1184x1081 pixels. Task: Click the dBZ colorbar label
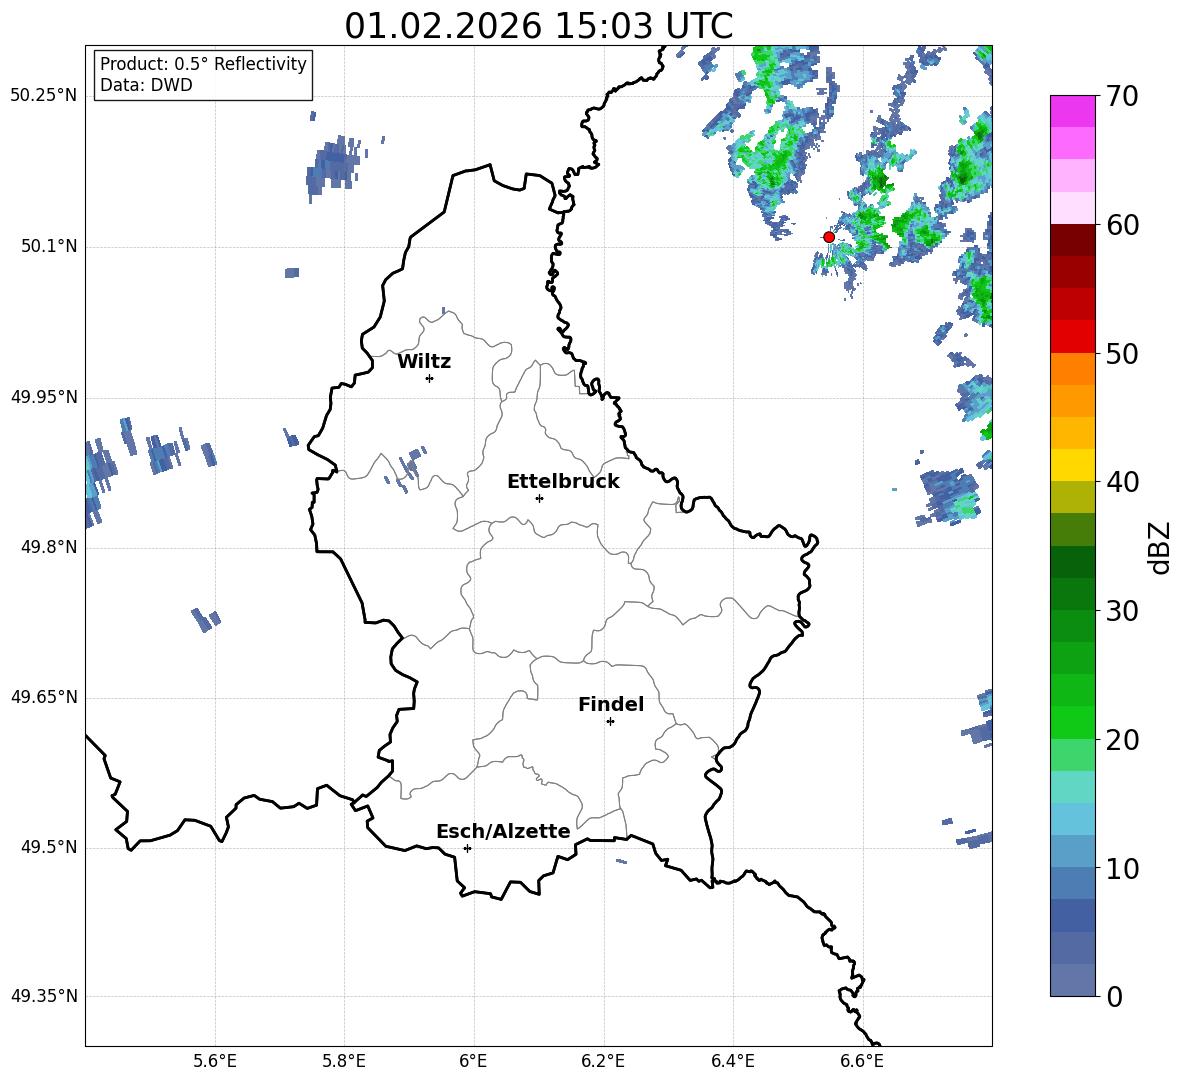coord(1161,547)
